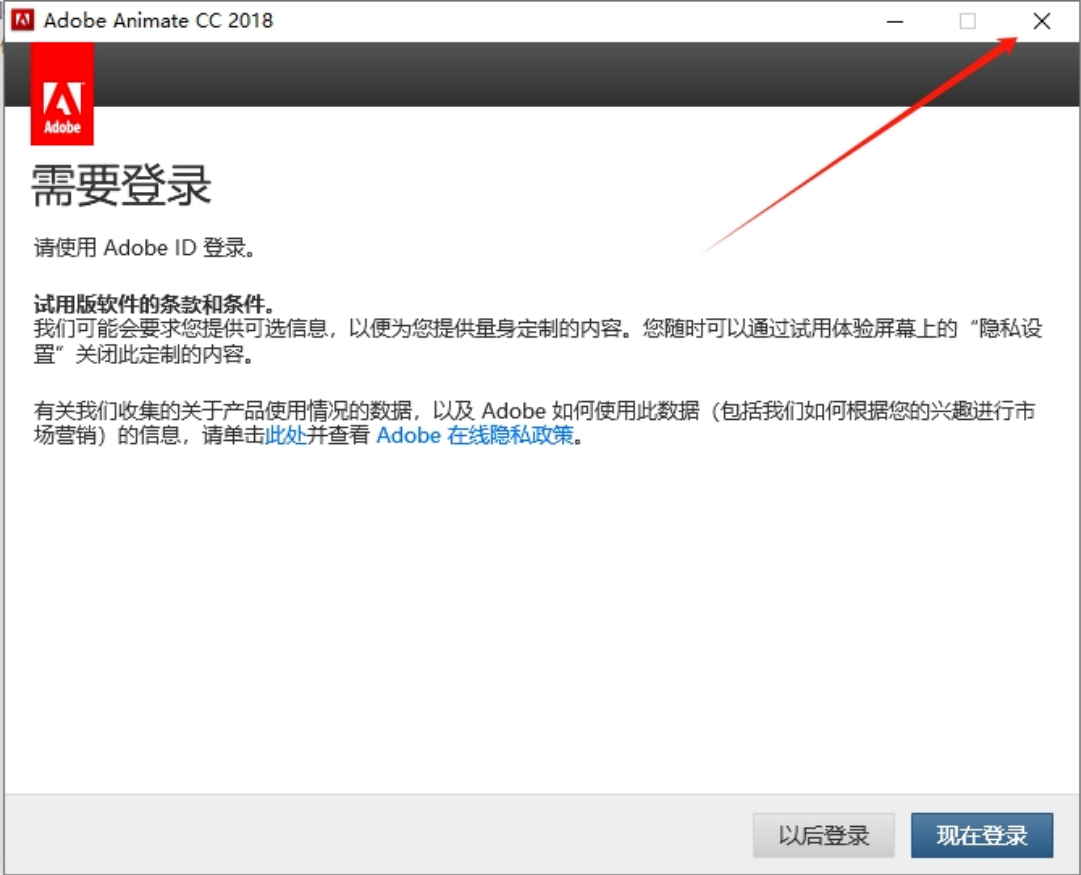Click the 需要登录 heading
The image size is (1081, 875).
(121, 185)
